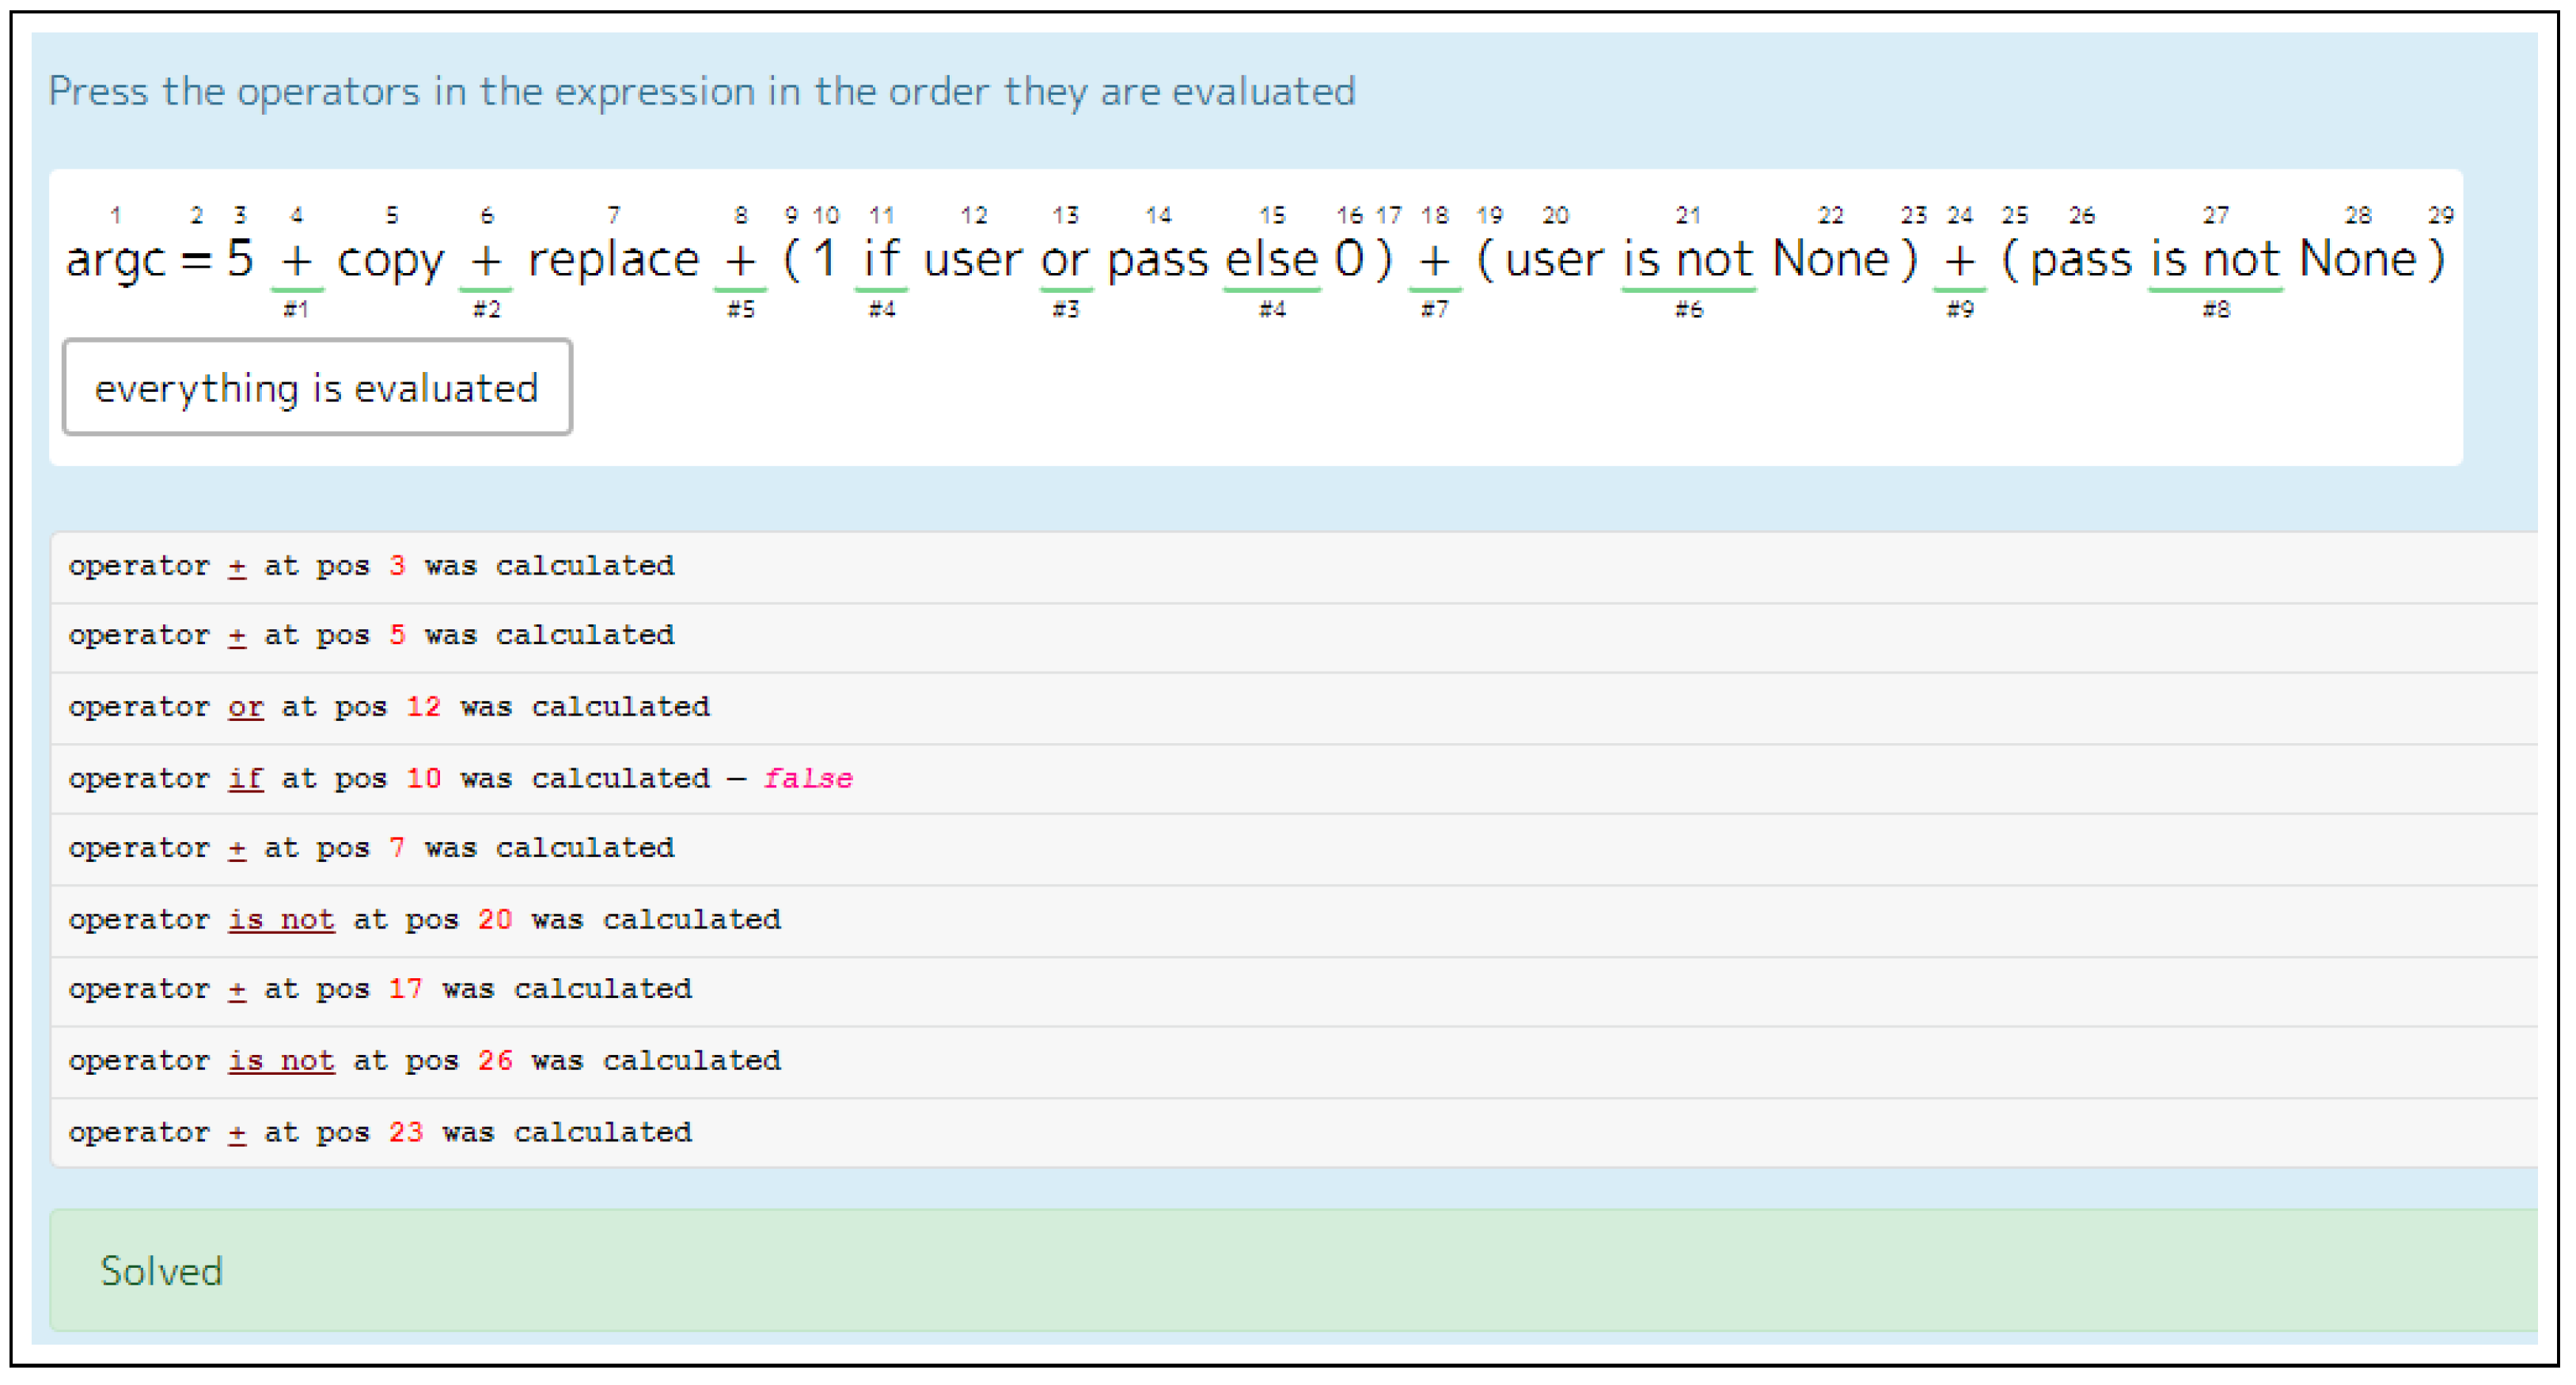Image resolution: width=2576 pixels, height=1385 pixels.
Task: Click the underlined "or" link in the log
Action: pyautogui.click(x=245, y=707)
